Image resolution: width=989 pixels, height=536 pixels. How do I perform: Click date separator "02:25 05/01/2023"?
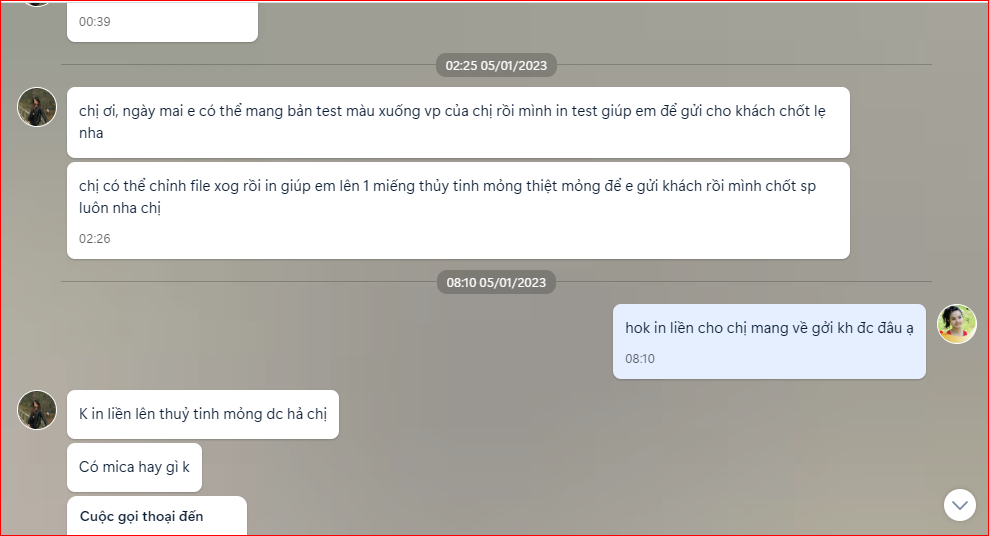tap(496, 66)
